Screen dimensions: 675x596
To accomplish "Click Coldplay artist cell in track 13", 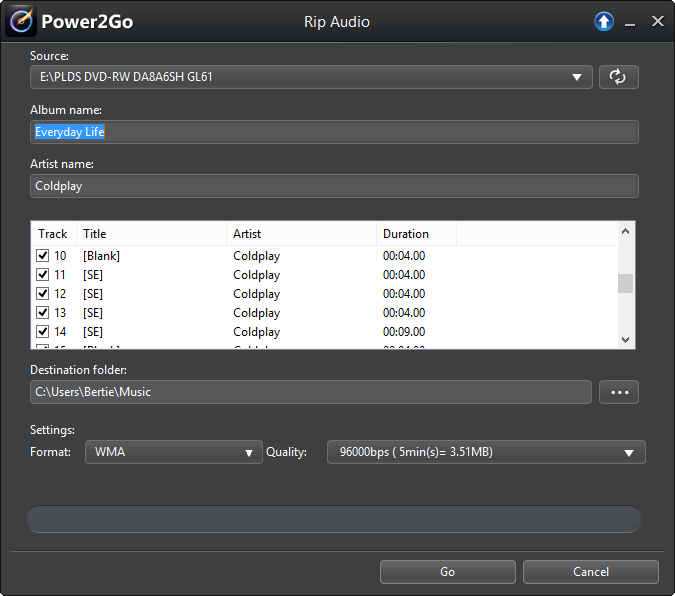I will (257, 313).
